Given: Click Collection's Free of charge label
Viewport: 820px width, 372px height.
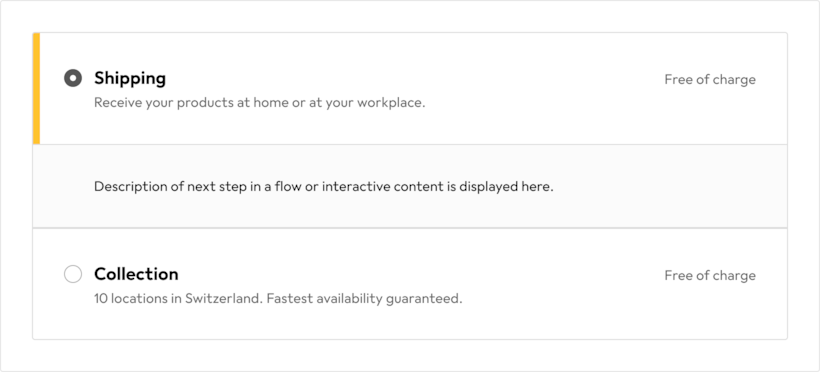Looking at the screenshot, I should 710,275.
